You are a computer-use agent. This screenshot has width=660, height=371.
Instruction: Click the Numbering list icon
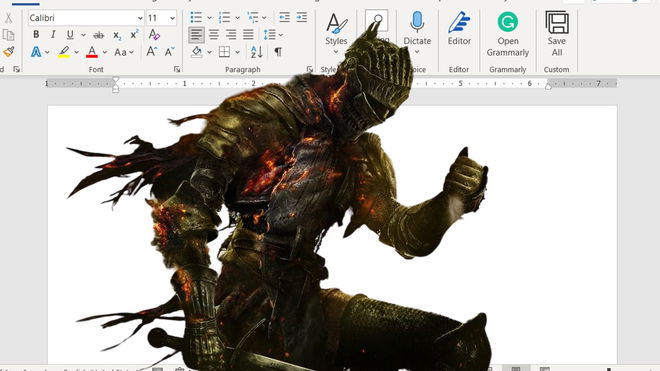click(224, 18)
